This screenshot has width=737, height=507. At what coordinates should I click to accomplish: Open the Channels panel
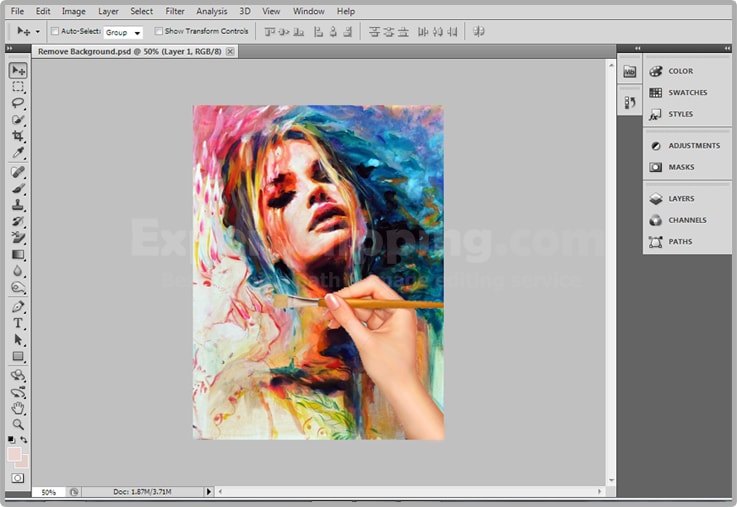(x=688, y=220)
